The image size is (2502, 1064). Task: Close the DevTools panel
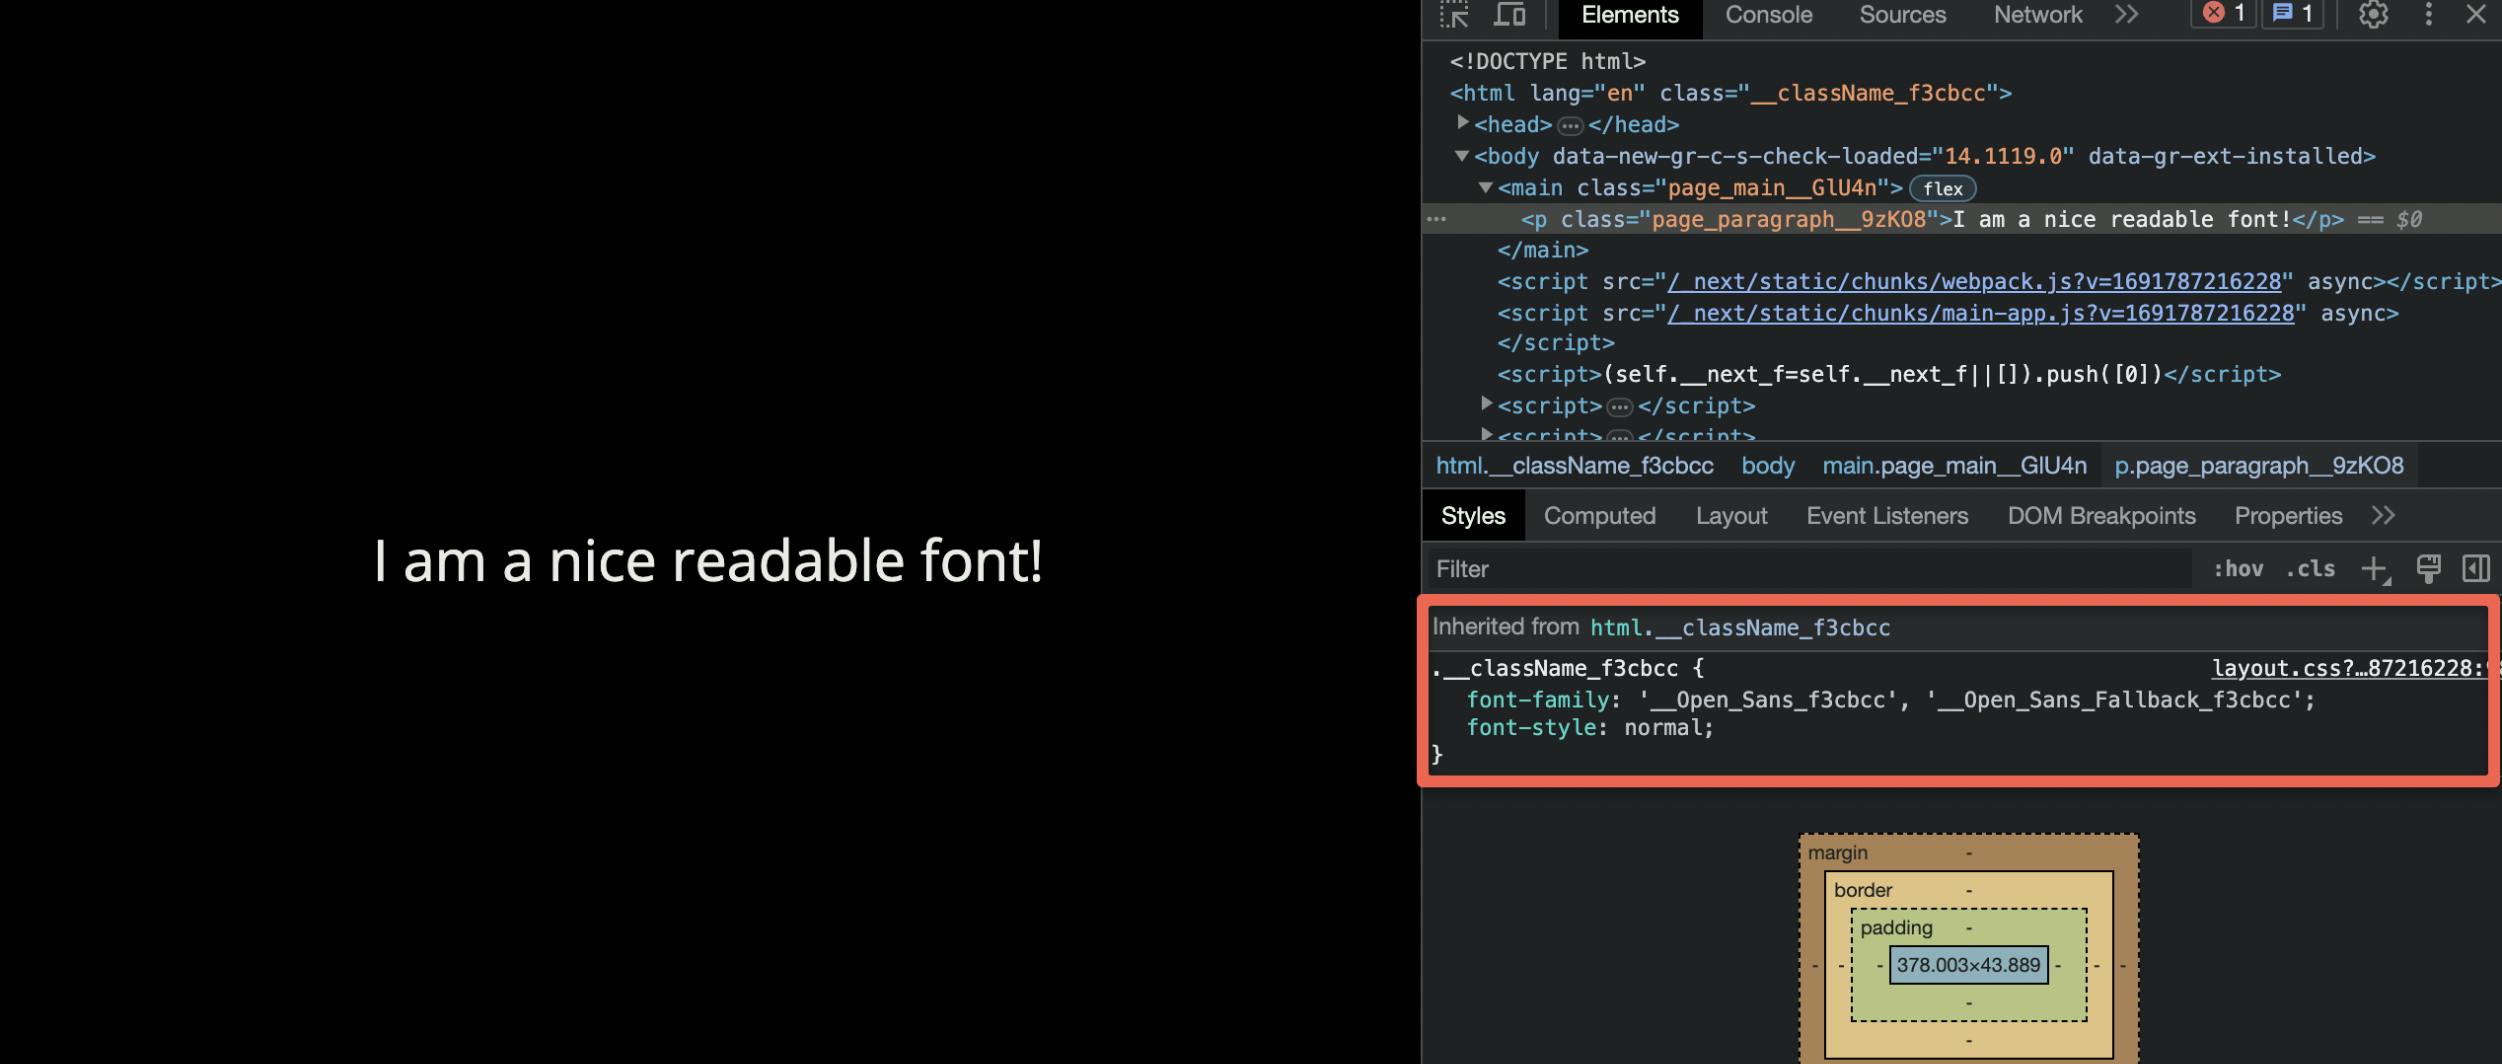2476,14
